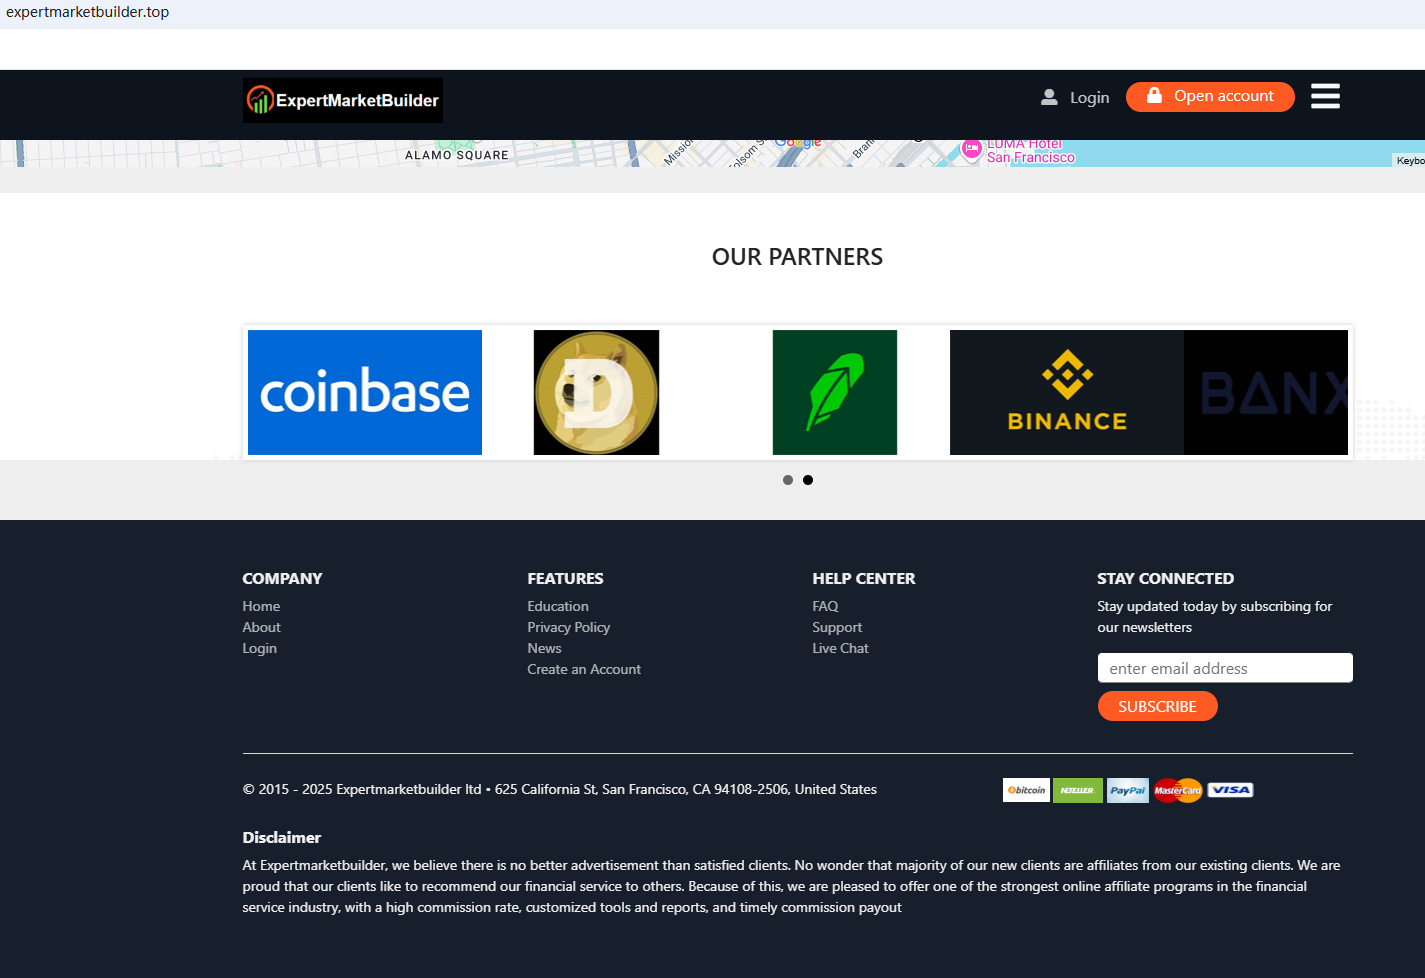
Task: Click the Create an Account link
Action: coord(584,669)
